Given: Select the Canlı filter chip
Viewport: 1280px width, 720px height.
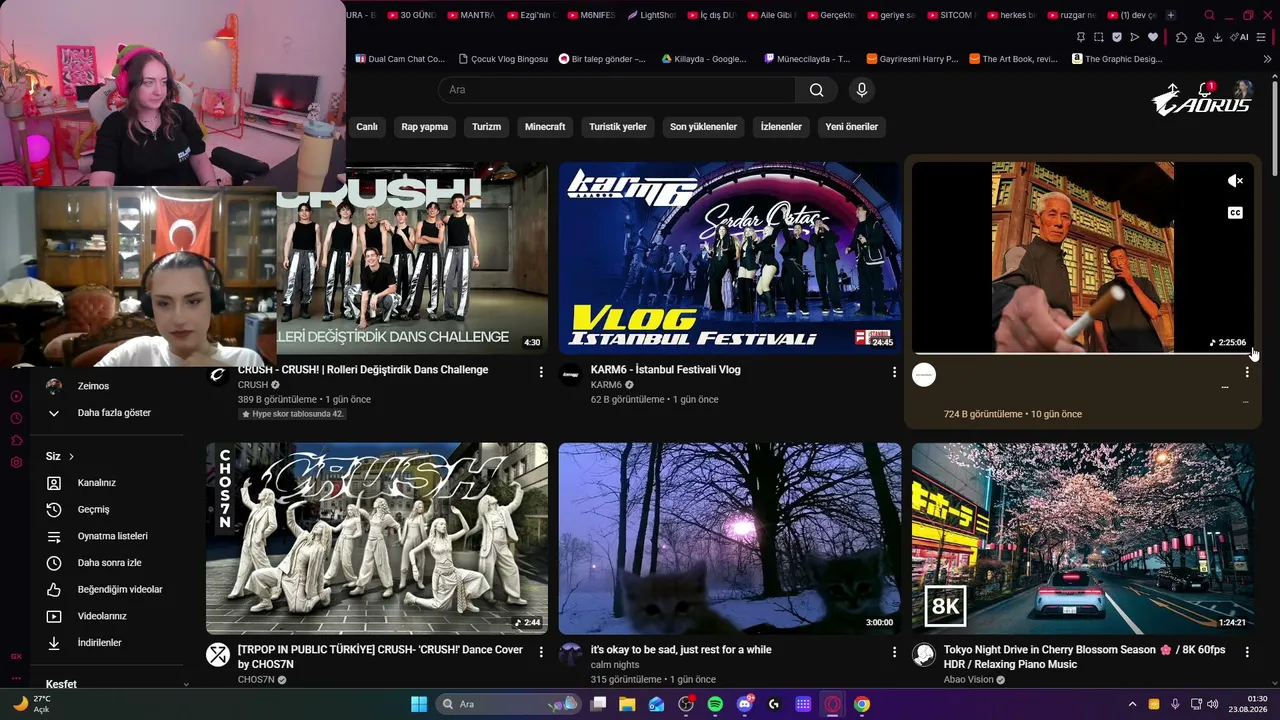Looking at the screenshot, I should pos(367,127).
